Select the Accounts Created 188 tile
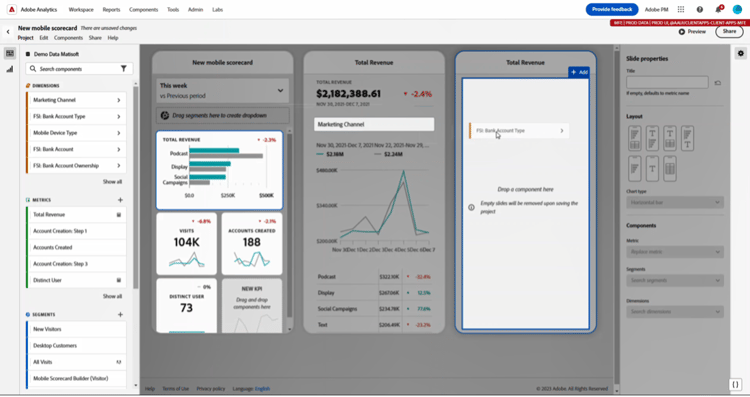Image resolution: width=750 pixels, height=397 pixels. click(252, 244)
